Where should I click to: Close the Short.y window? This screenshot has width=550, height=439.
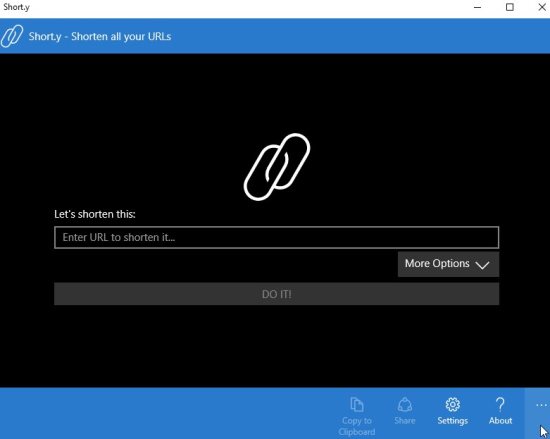click(x=542, y=7)
